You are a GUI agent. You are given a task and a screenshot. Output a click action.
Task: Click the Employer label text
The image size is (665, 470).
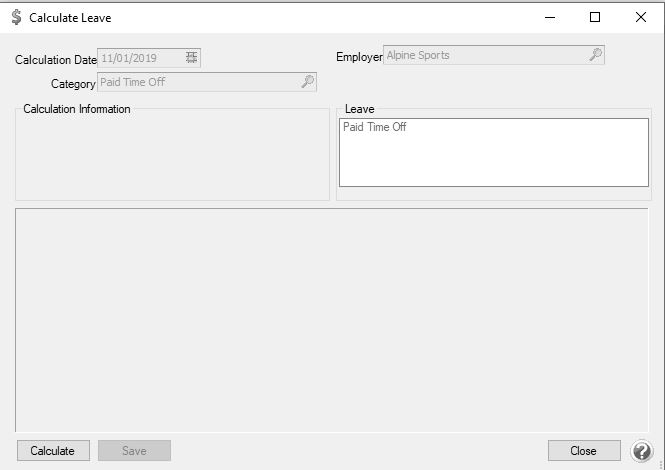click(359, 57)
